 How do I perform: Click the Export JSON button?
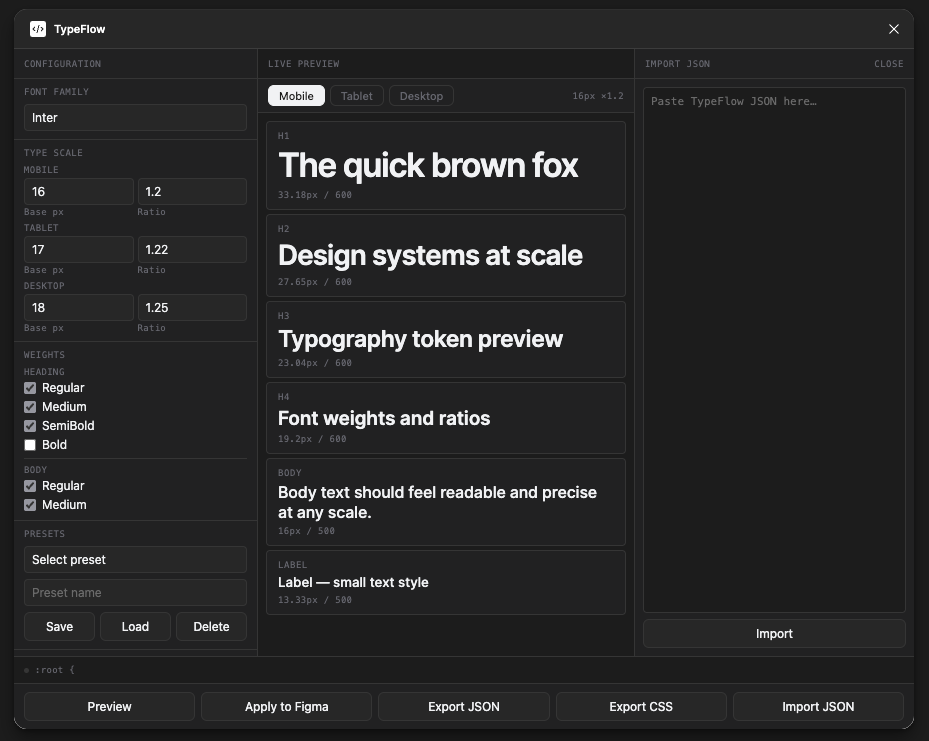coord(464,707)
